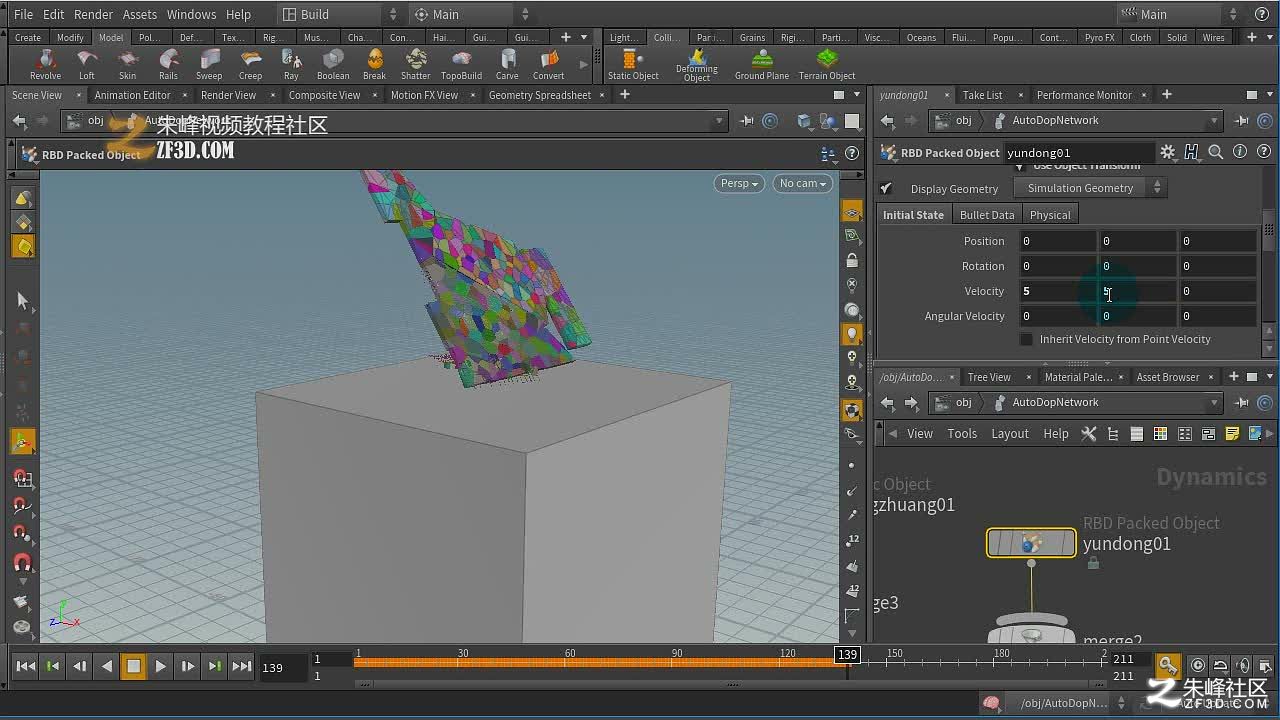Open Simulation Geometry dropdown
Image resolution: width=1280 pixels, height=720 pixels.
(x=1090, y=188)
